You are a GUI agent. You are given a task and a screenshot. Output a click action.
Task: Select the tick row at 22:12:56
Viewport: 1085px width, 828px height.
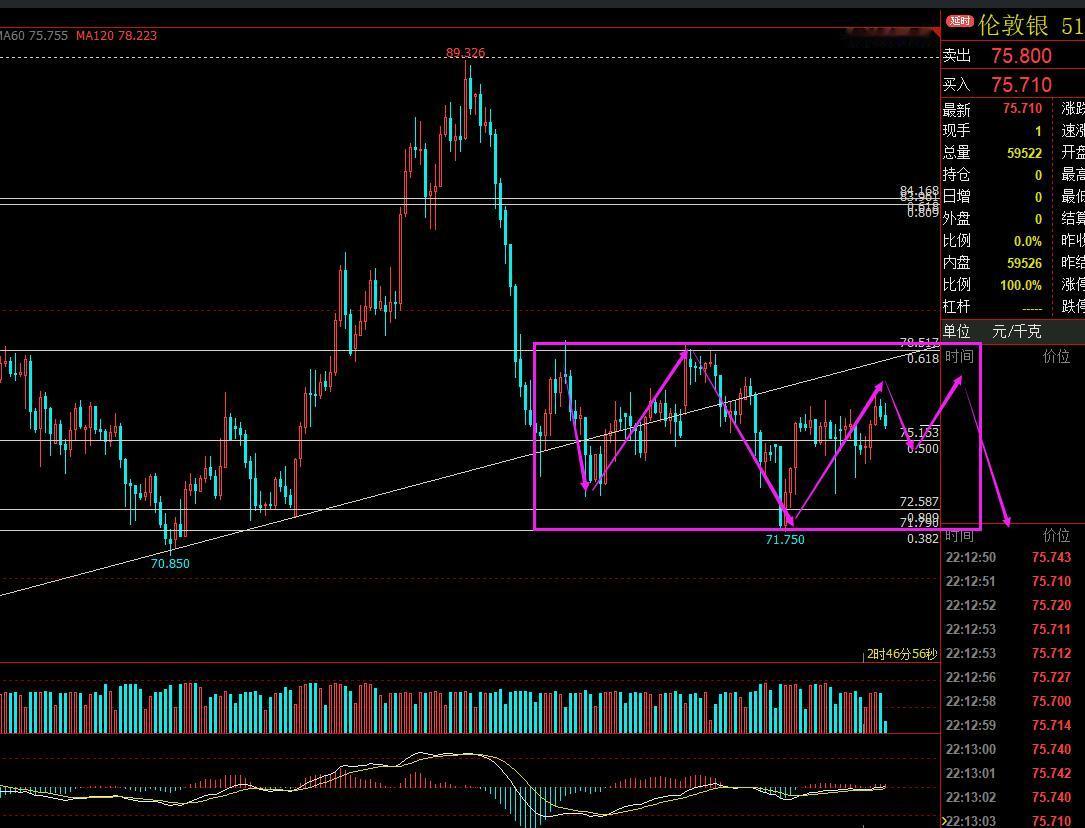(x=1012, y=677)
